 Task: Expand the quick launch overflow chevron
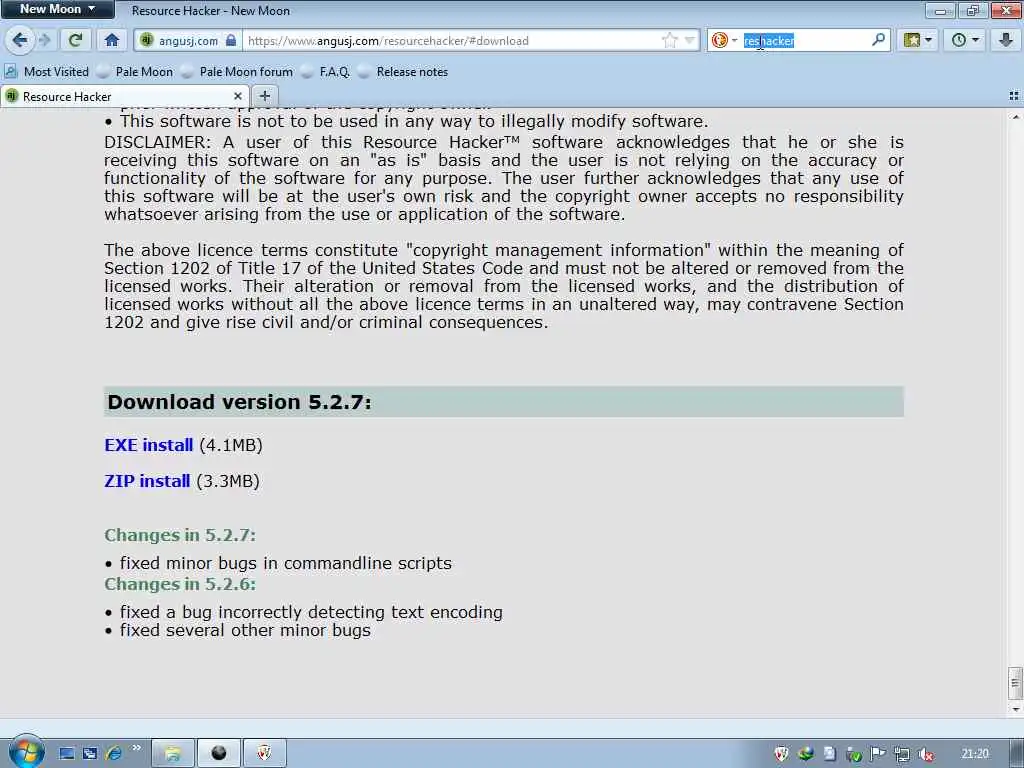coord(136,748)
